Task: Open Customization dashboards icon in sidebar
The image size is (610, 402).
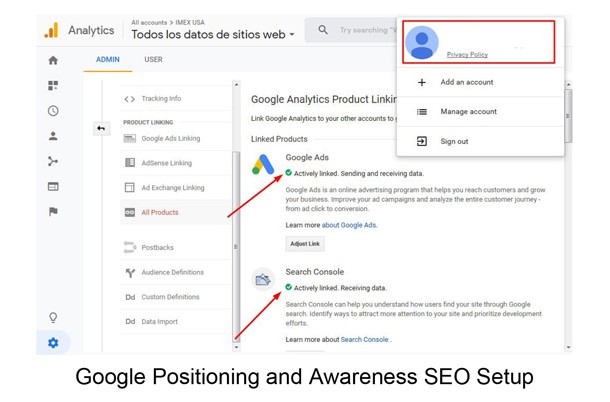Action: pos(53,86)
